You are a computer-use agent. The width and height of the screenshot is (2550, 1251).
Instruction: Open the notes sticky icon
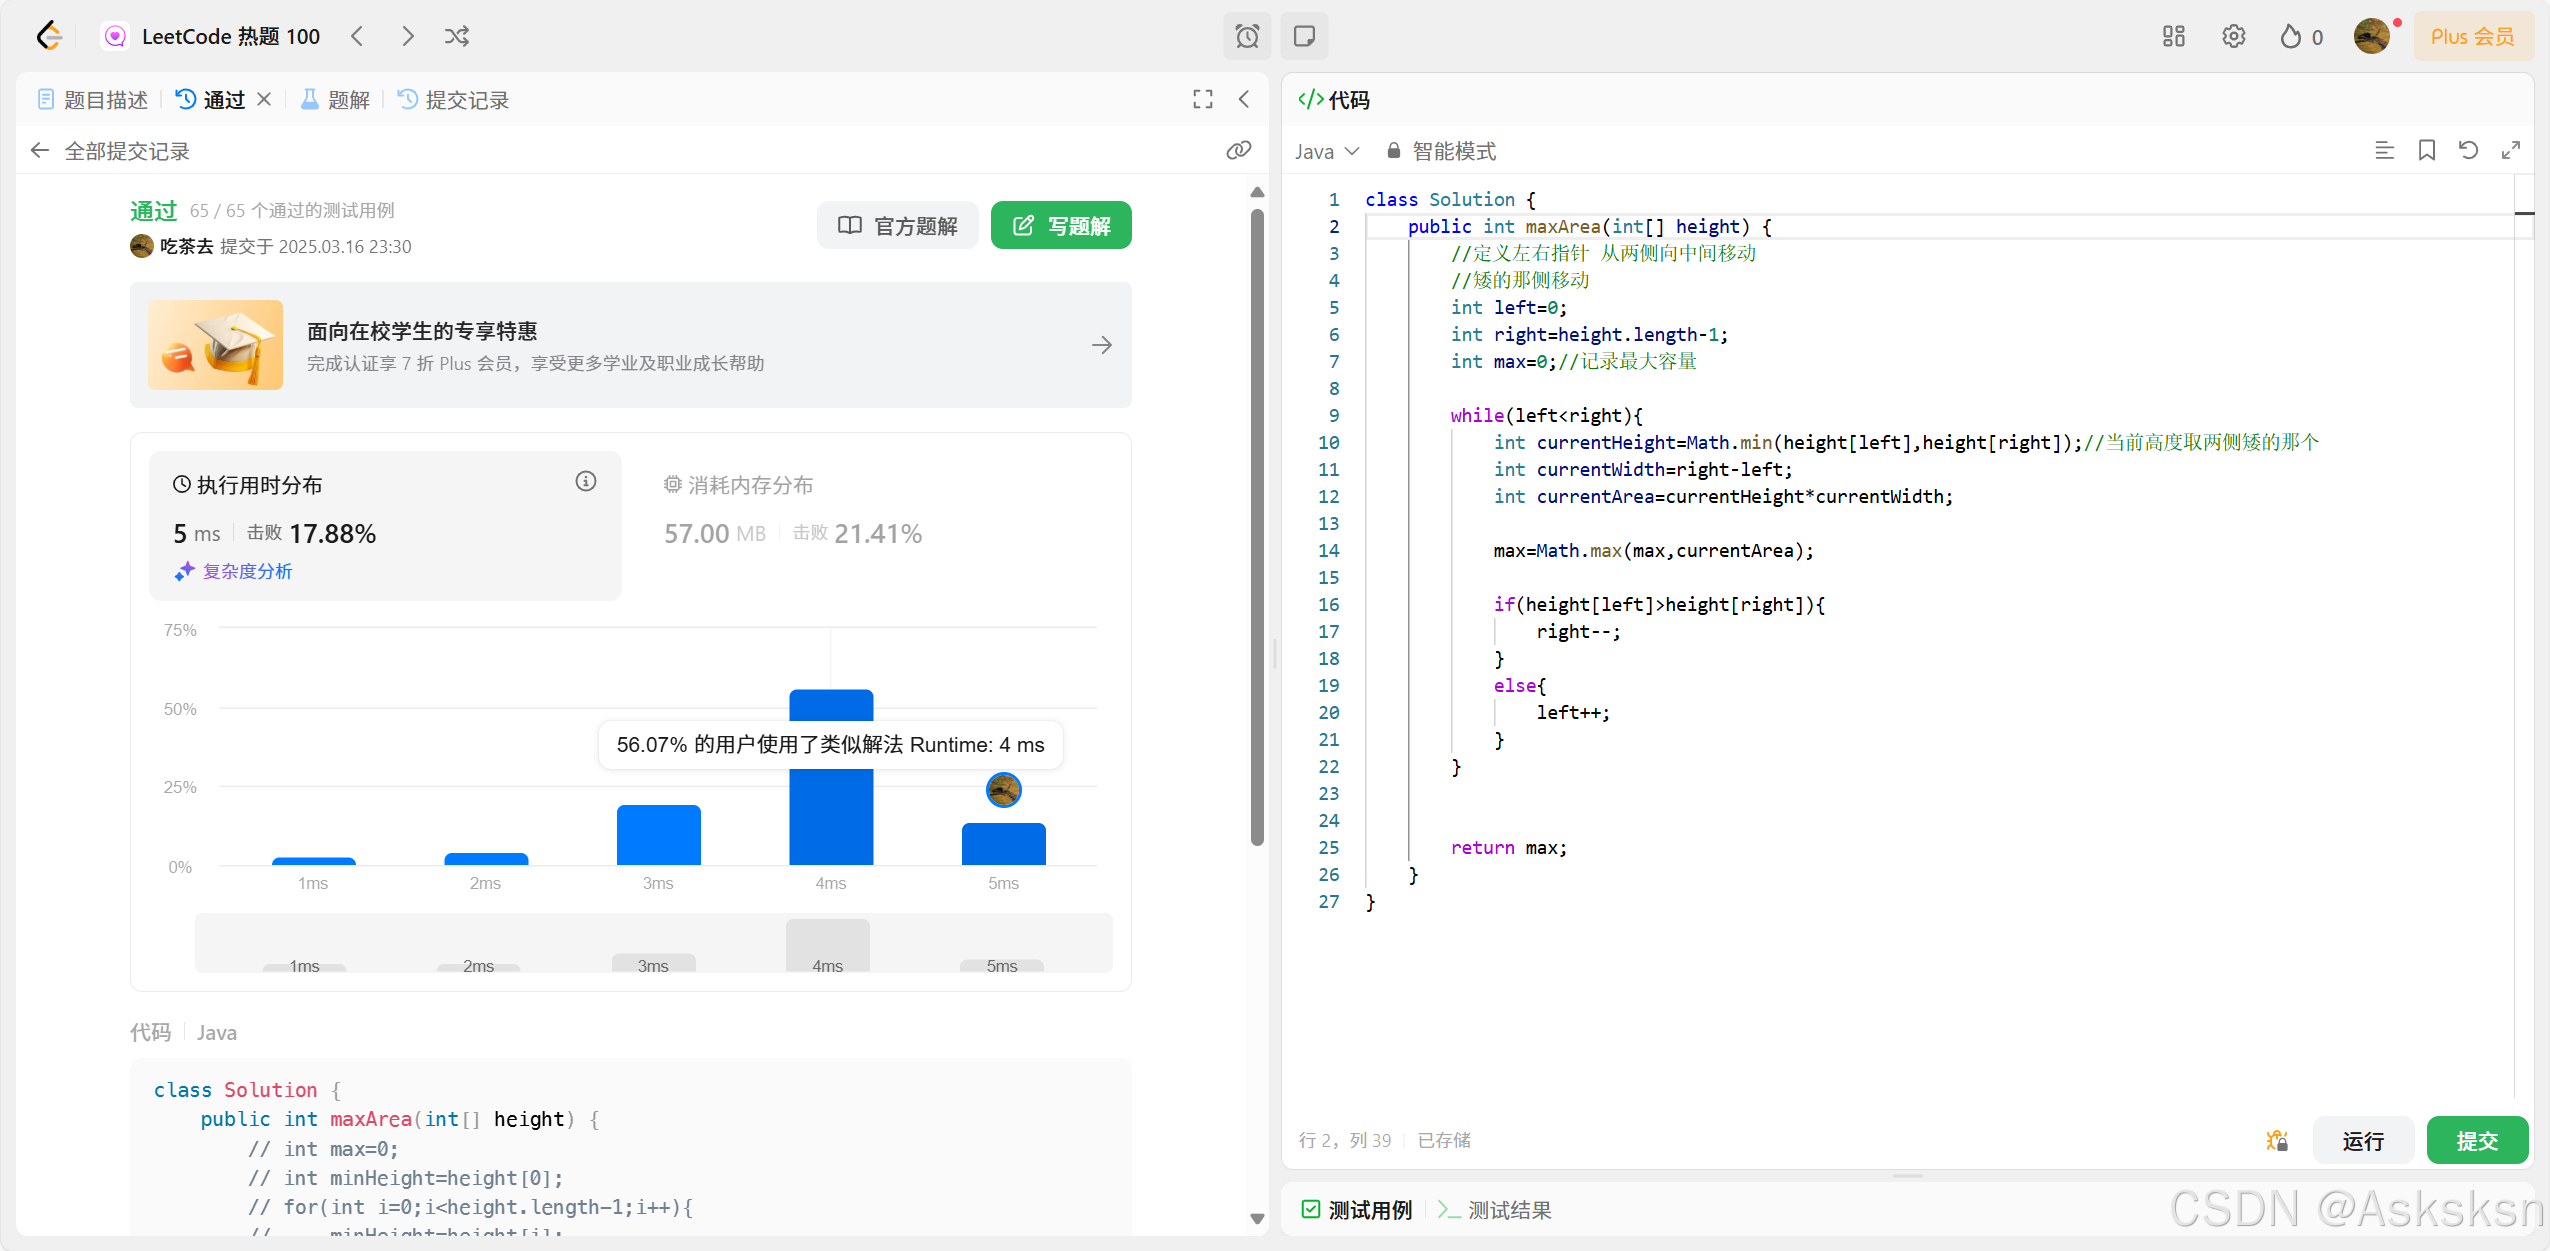[1304, 37]
